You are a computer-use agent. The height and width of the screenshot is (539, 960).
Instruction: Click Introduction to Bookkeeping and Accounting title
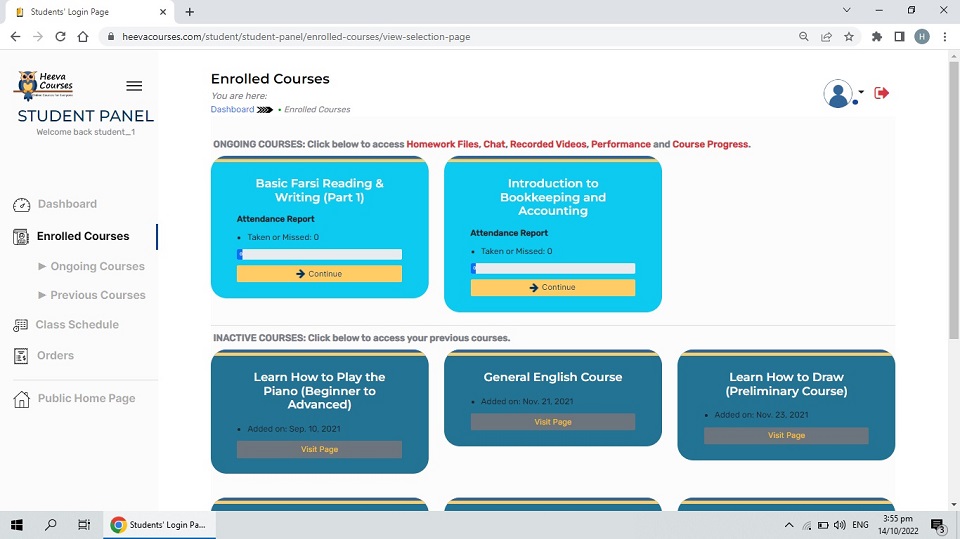point(553,197)
